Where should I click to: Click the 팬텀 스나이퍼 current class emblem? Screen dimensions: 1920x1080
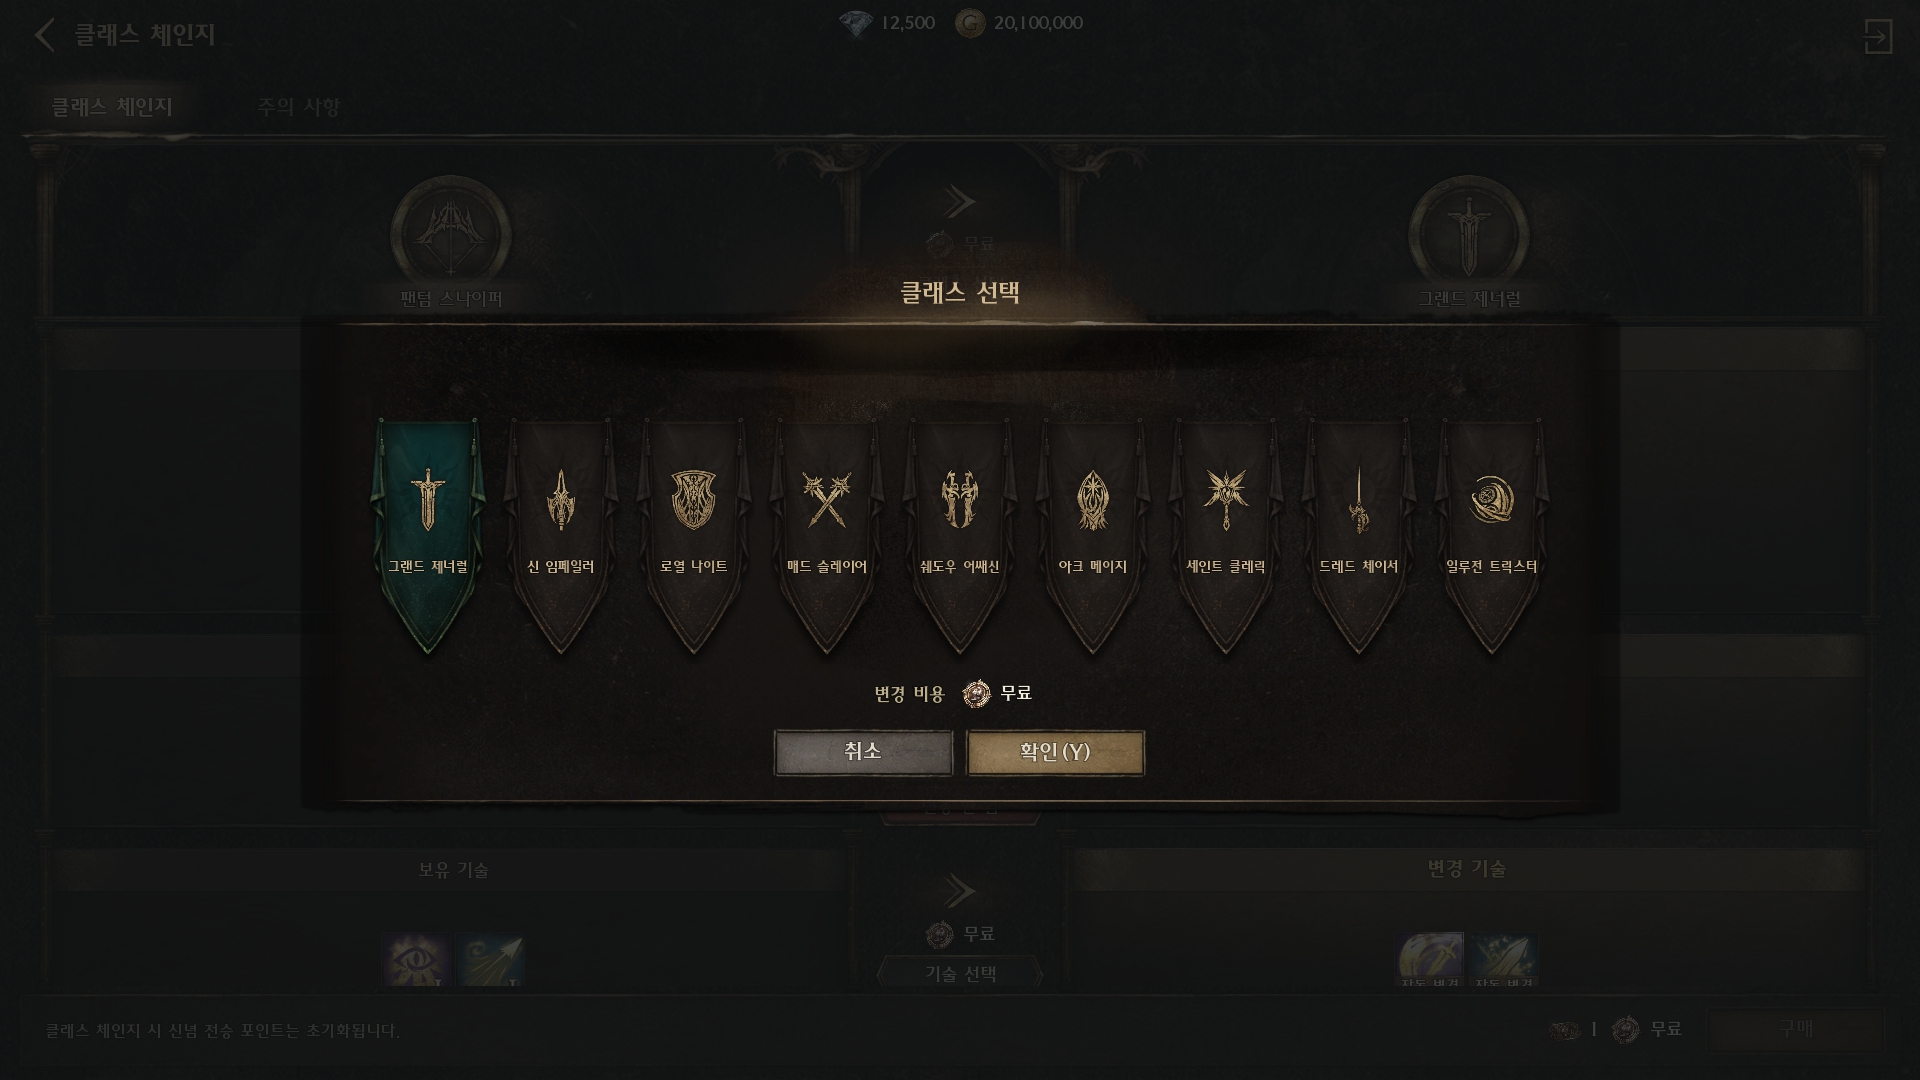[x=451, y=236]
